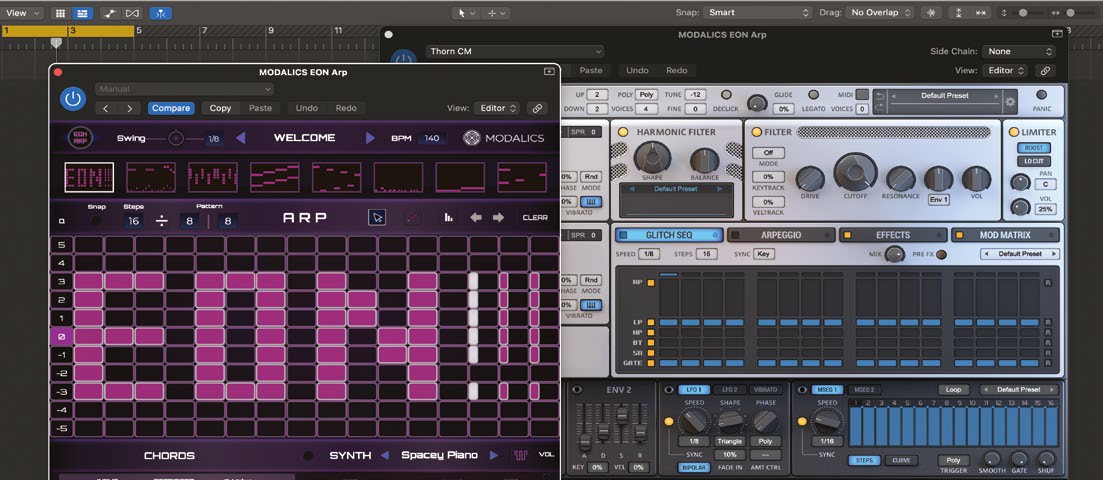The image size is (1103, 480).
Task: Shift the arp pattern left
Action: click(x=476, y=217)
